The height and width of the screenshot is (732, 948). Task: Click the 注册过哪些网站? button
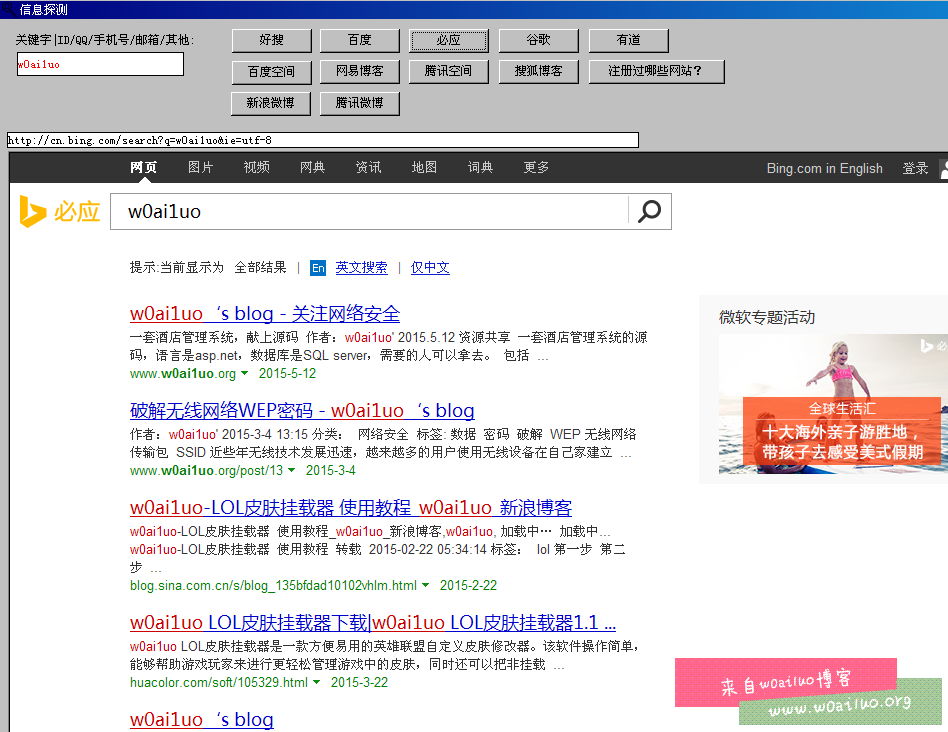point(656,71)
